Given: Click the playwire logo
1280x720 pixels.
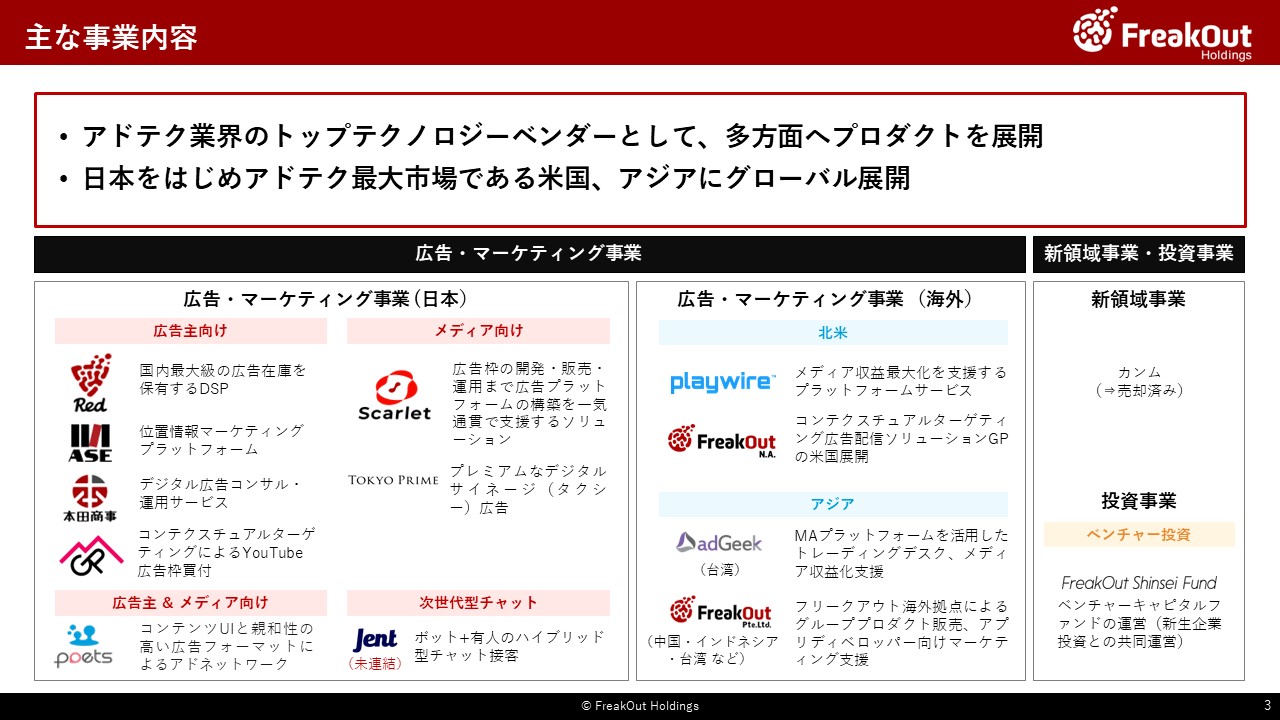Looking at the screenshot, I should pyautogui.click(x=722, y=381).
